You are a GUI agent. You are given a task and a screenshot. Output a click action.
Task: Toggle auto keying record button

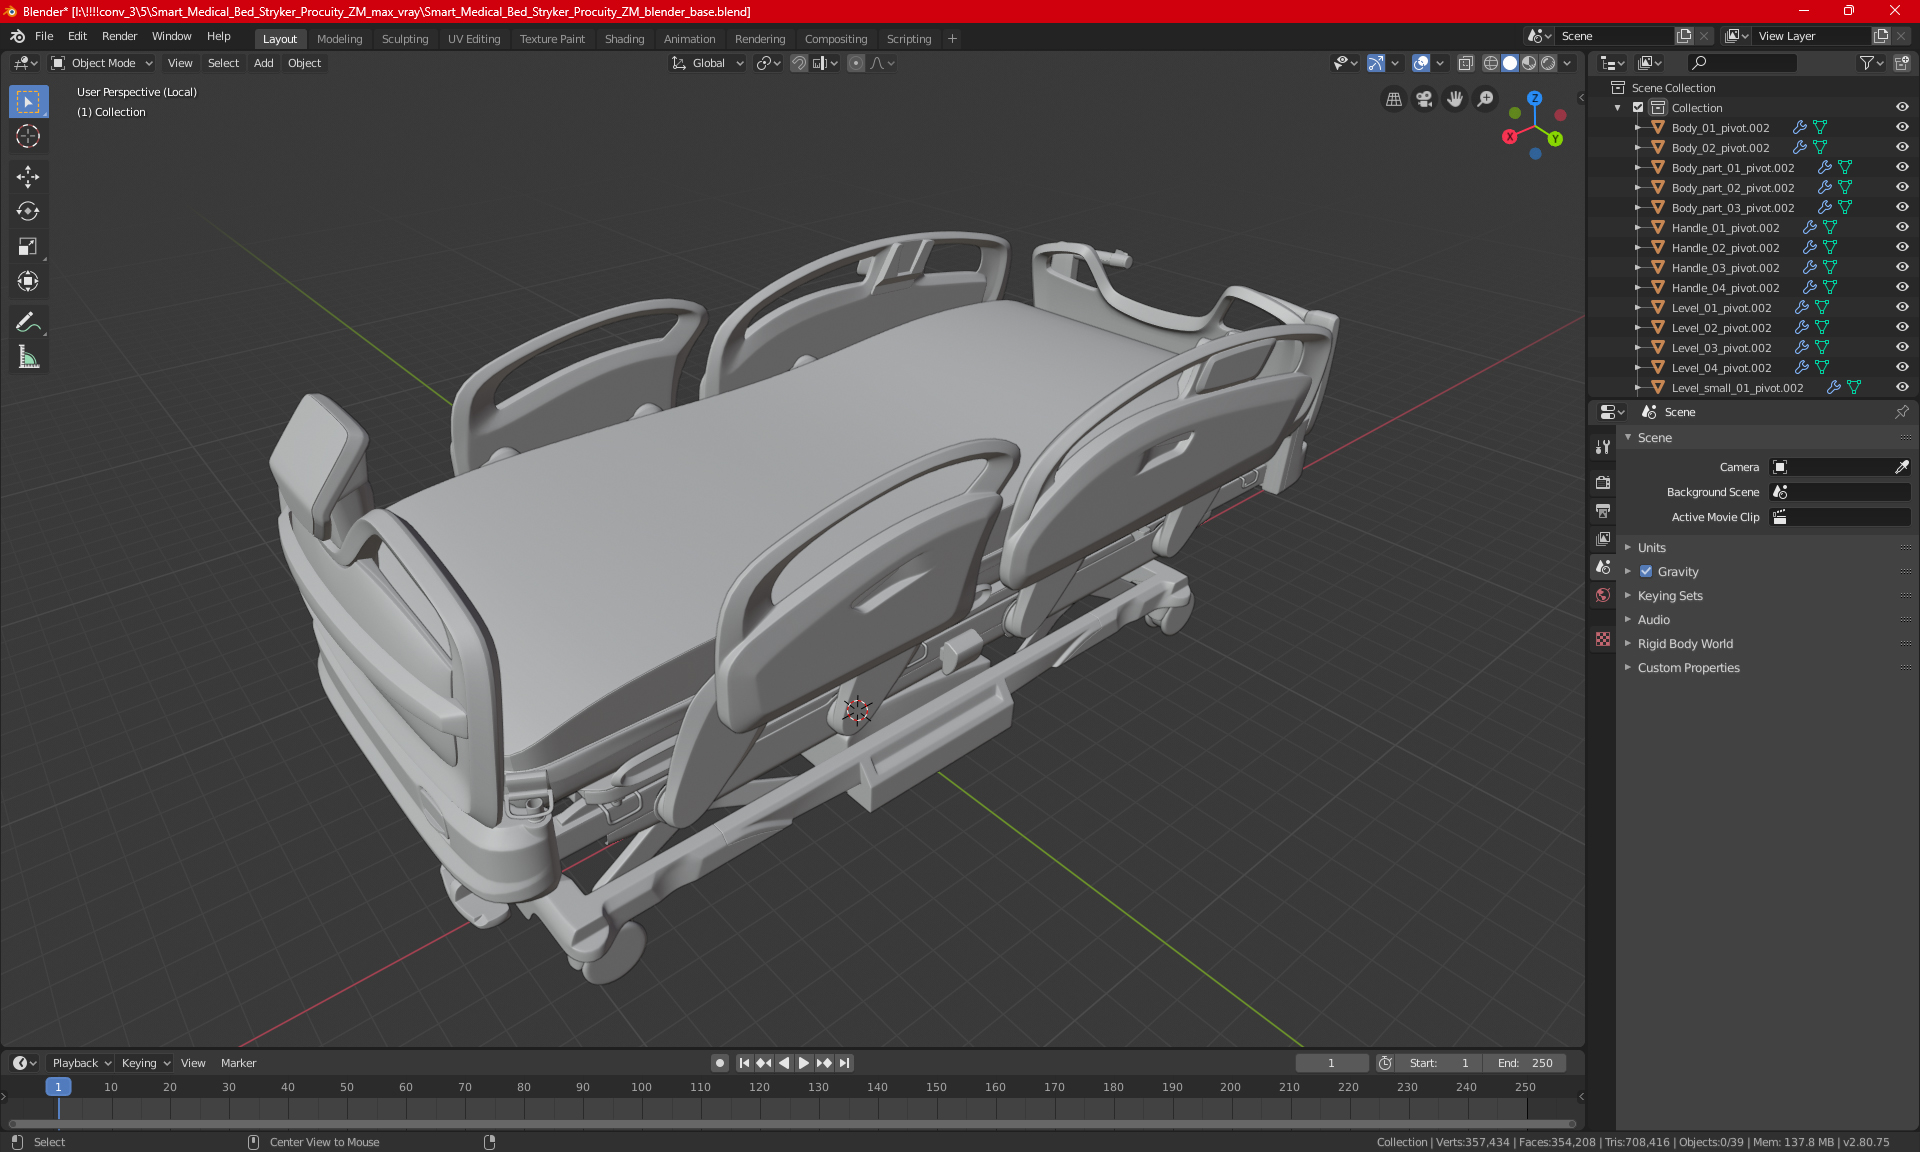(719, 1063)
